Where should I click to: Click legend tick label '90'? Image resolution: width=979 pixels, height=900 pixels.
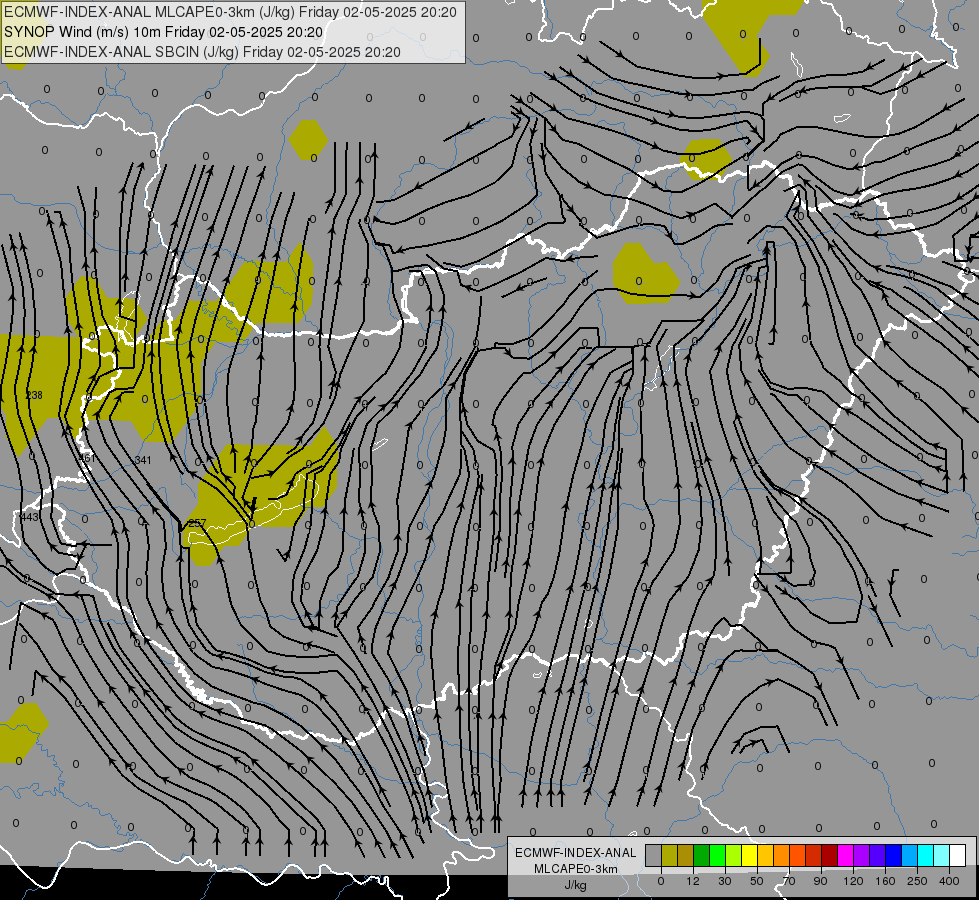820,881
